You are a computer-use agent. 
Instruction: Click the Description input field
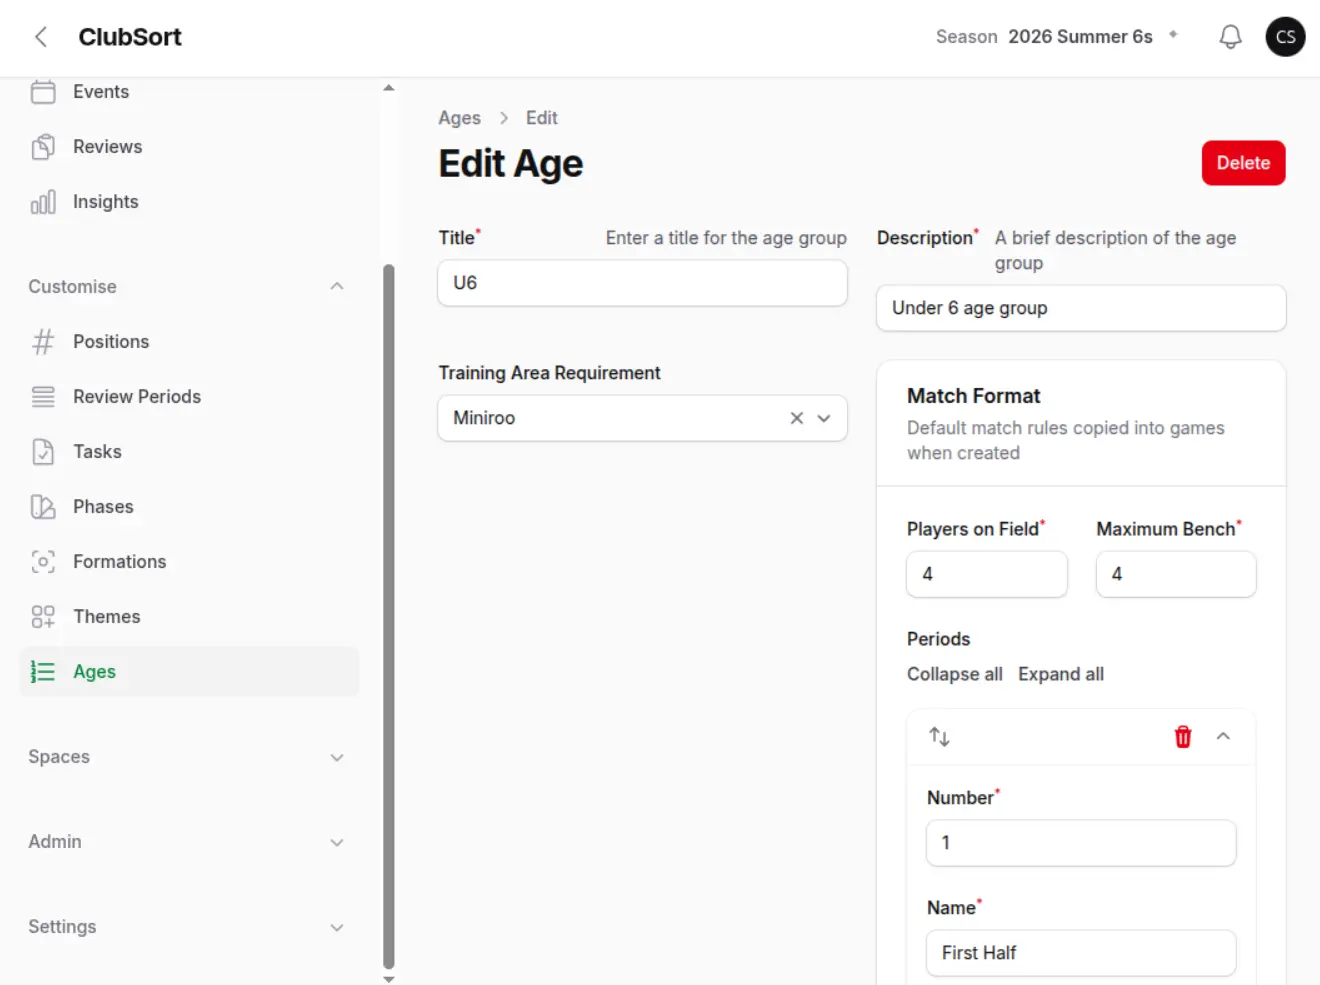1081,308
